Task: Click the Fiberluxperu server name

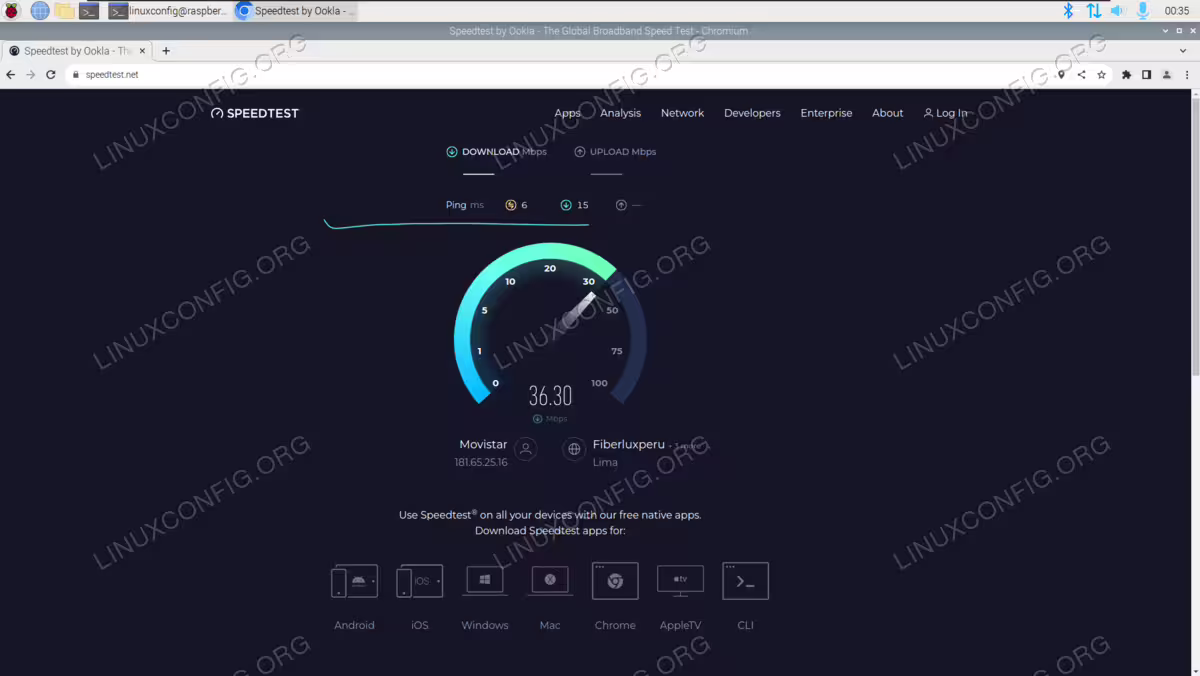Action: pos(629,444)
